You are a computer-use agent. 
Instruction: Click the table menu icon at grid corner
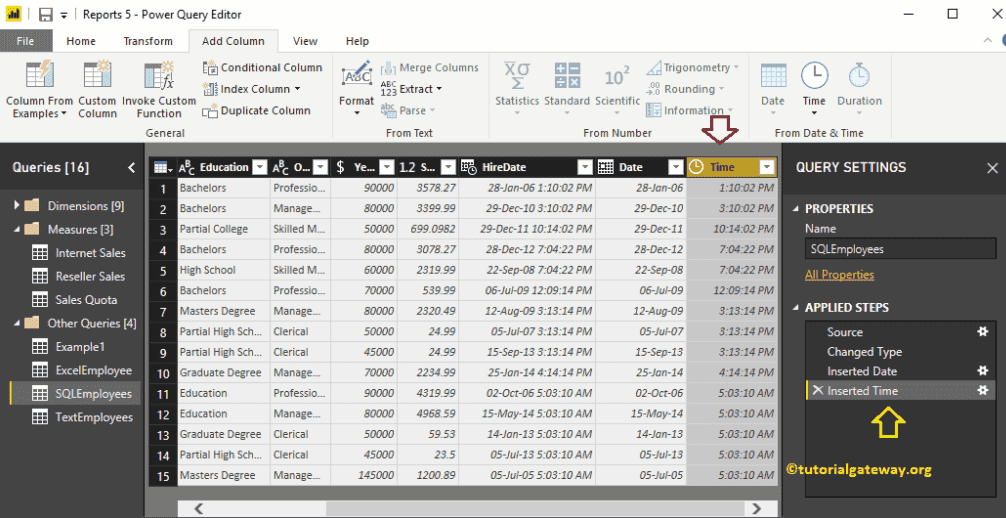[163, 168]
